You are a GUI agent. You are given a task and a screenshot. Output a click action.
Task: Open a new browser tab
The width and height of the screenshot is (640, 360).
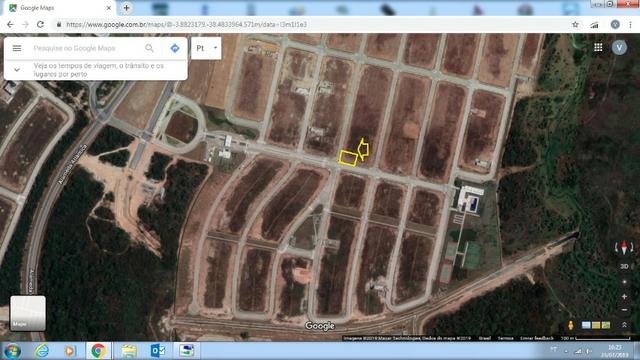(127, 8)
